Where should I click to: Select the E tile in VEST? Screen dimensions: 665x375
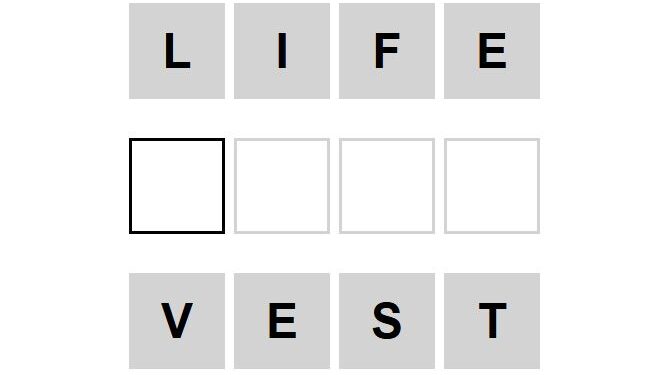coord(282,321)
